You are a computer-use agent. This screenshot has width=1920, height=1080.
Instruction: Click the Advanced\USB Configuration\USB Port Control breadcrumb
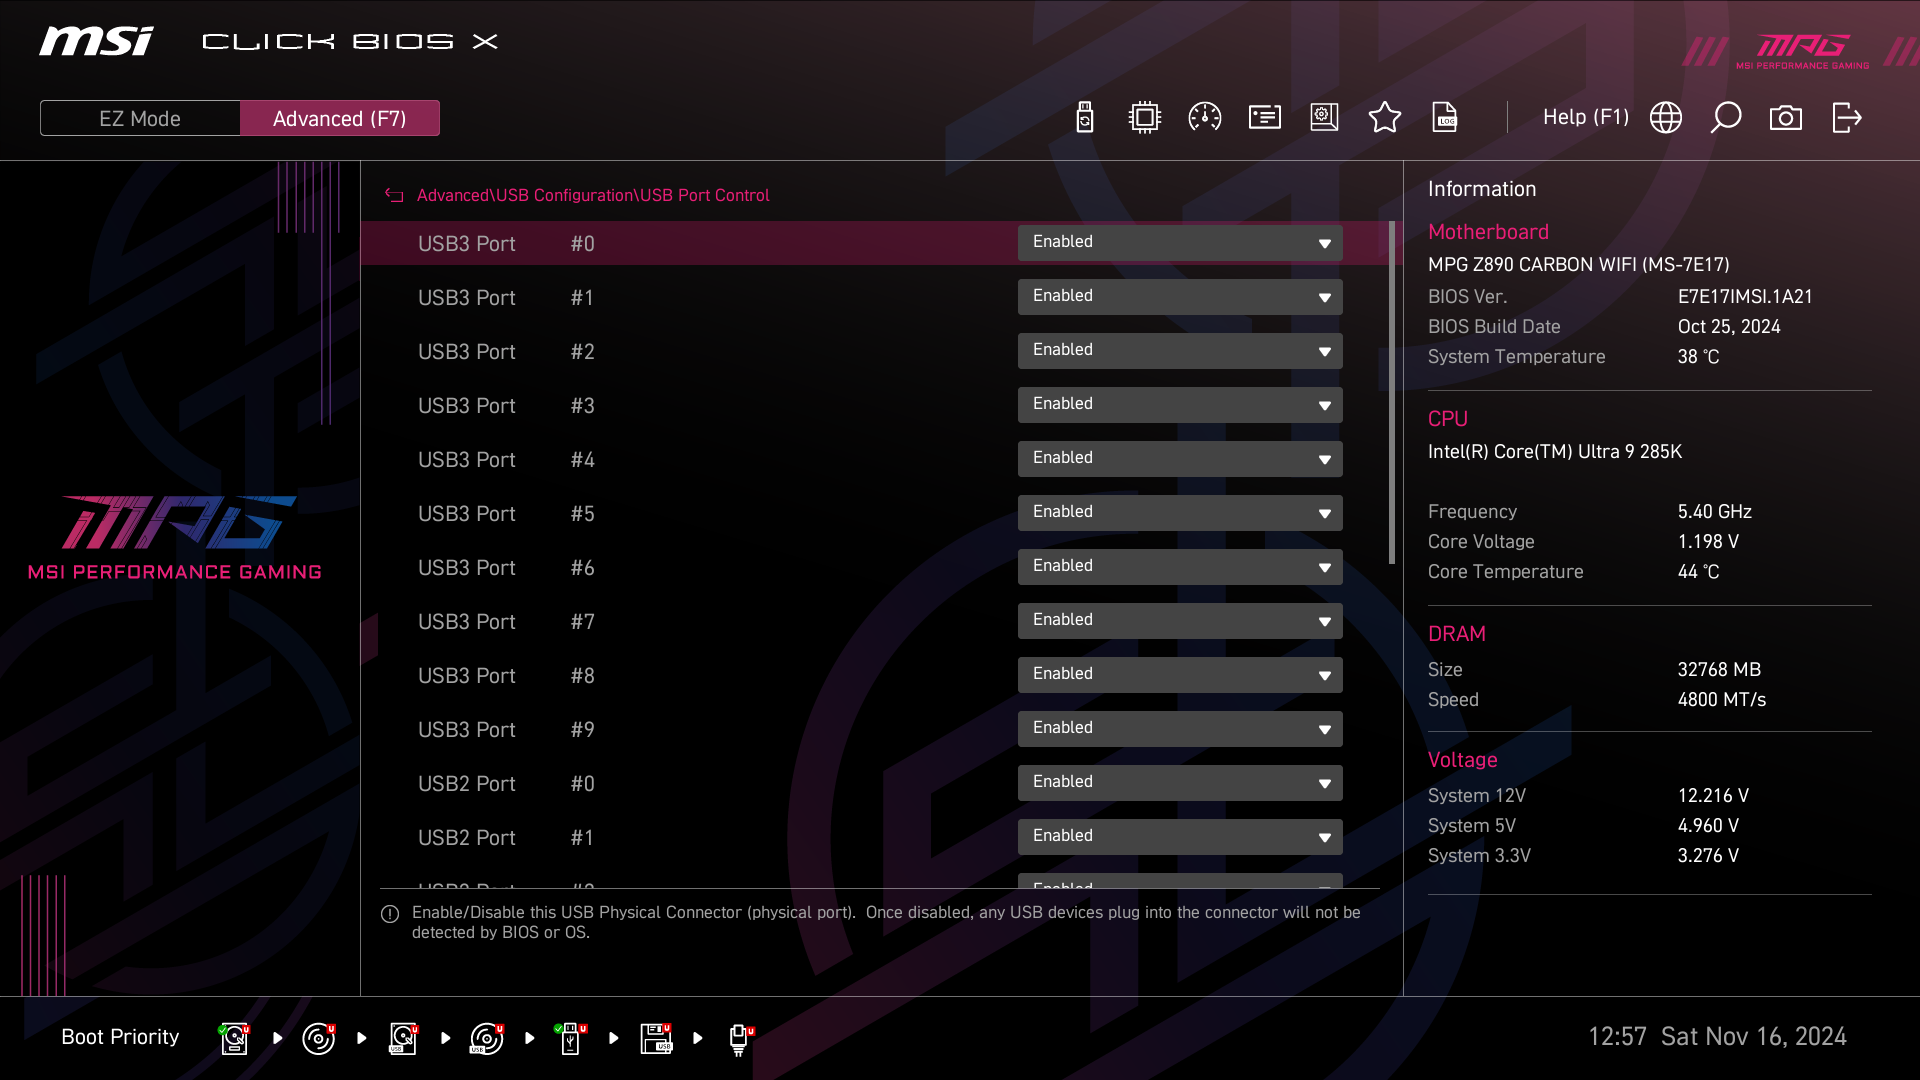point(593,196)
